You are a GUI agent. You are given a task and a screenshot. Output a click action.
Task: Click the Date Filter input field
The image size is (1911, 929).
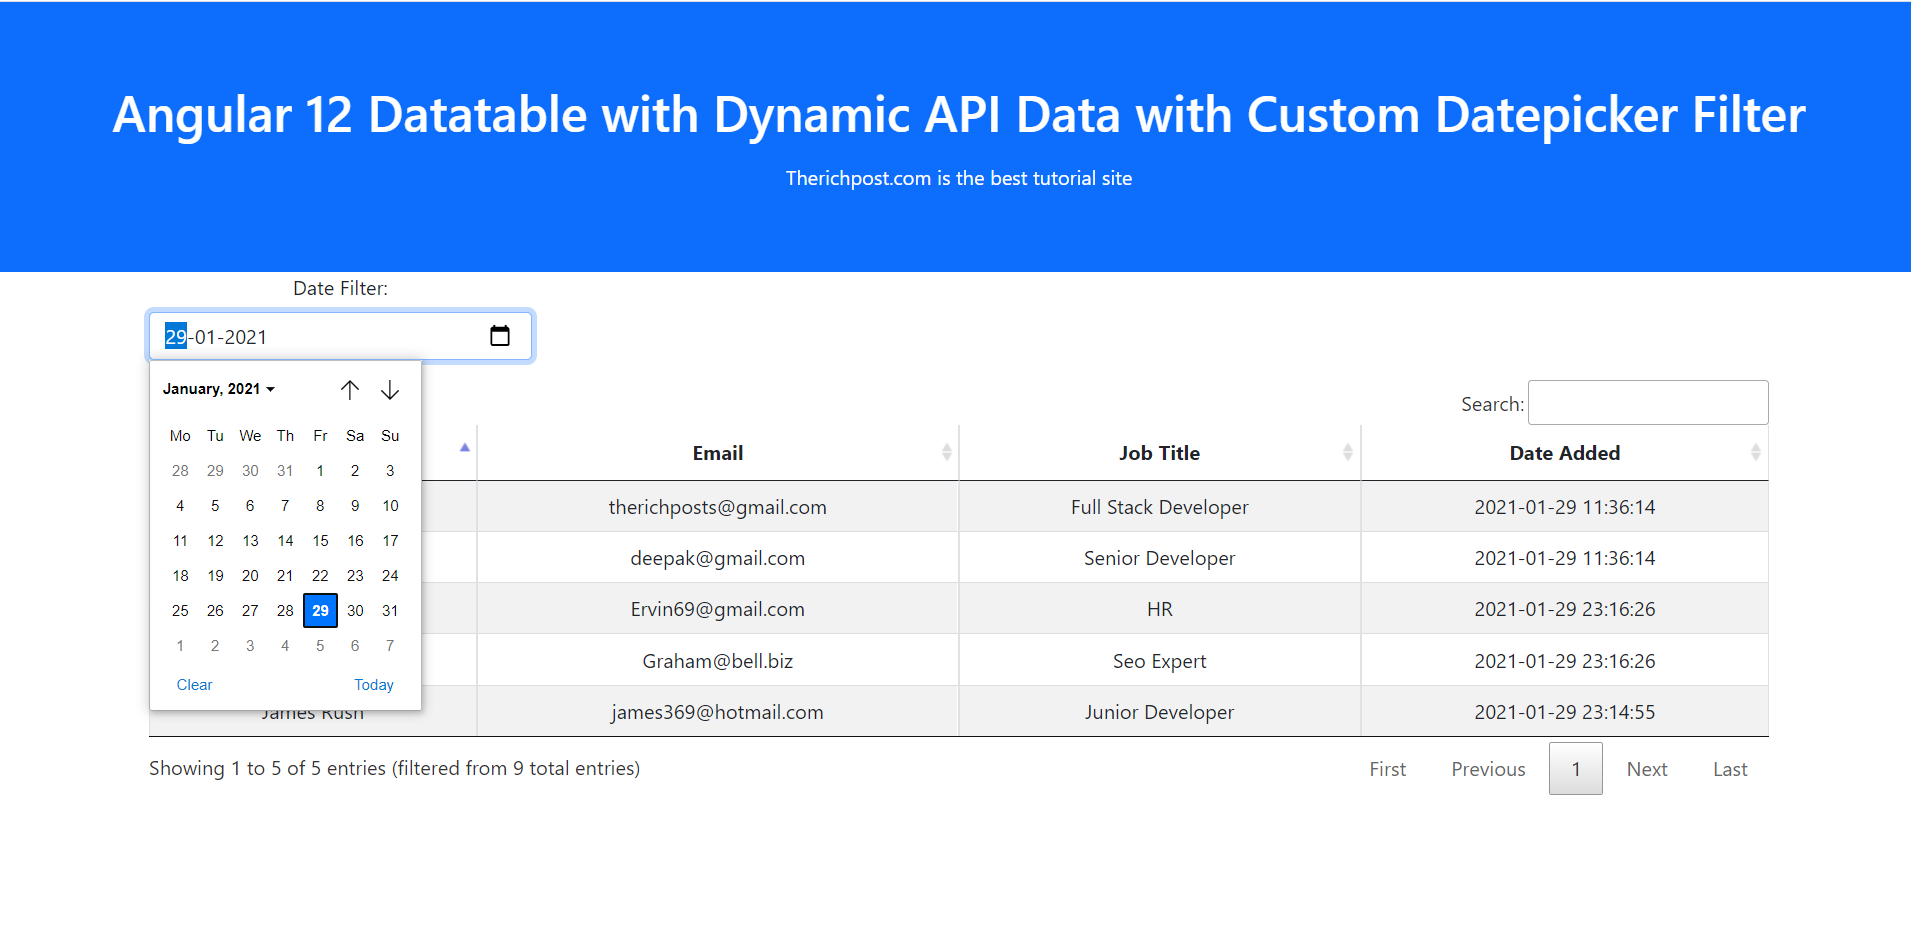[x=341, y=336]
